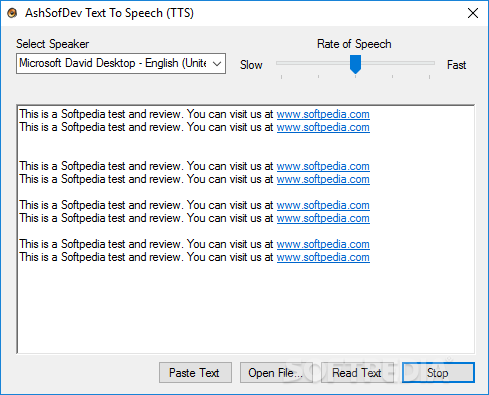Screen dimensions: 489x395
Task: Click the Slow label beside the slider
Action: (x=251, y=65)
